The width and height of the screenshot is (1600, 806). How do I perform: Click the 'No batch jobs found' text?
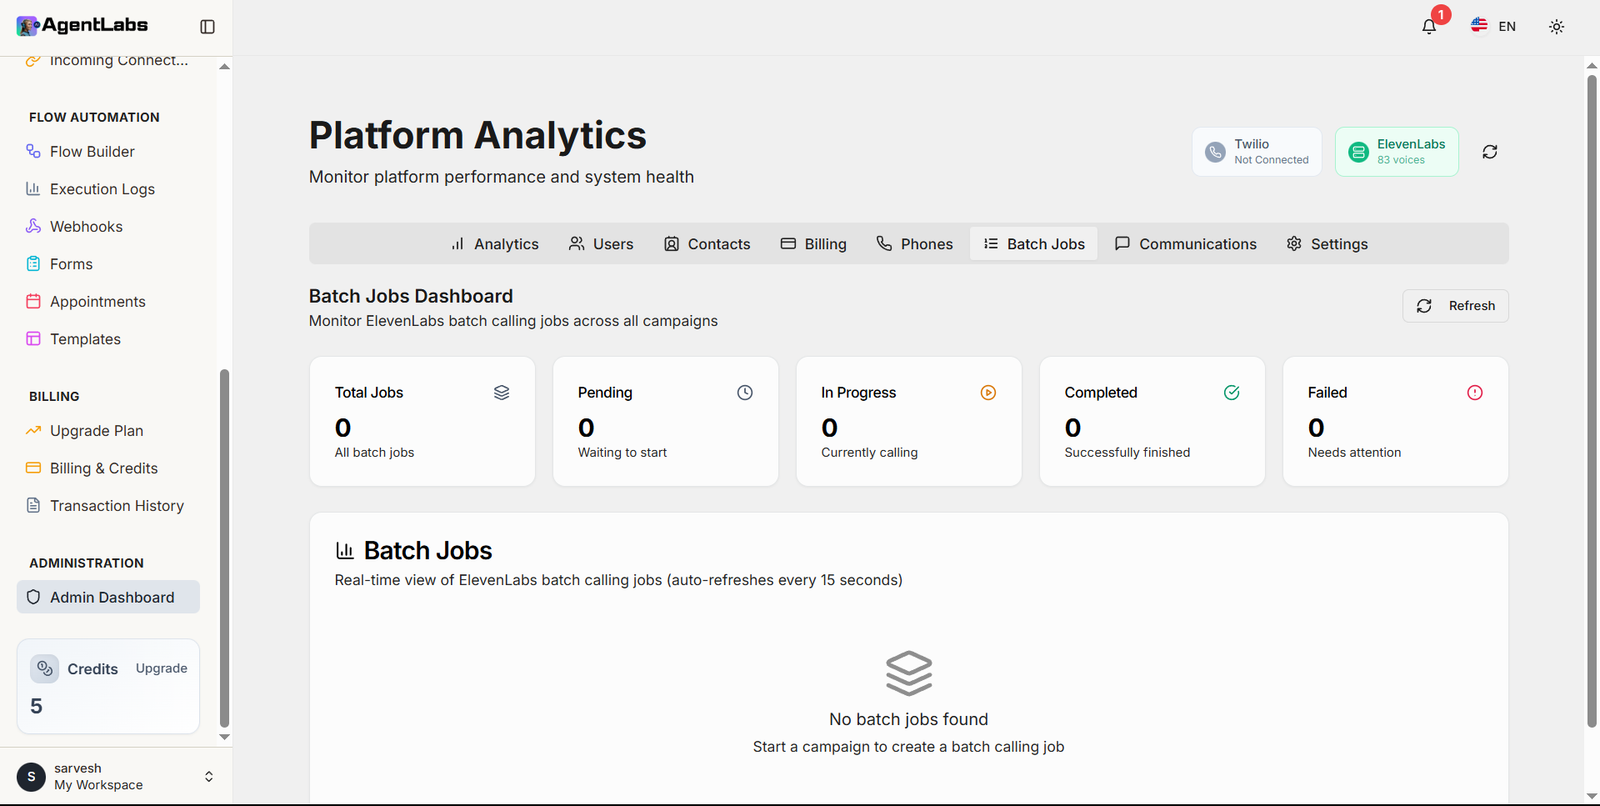coord(909,719)
